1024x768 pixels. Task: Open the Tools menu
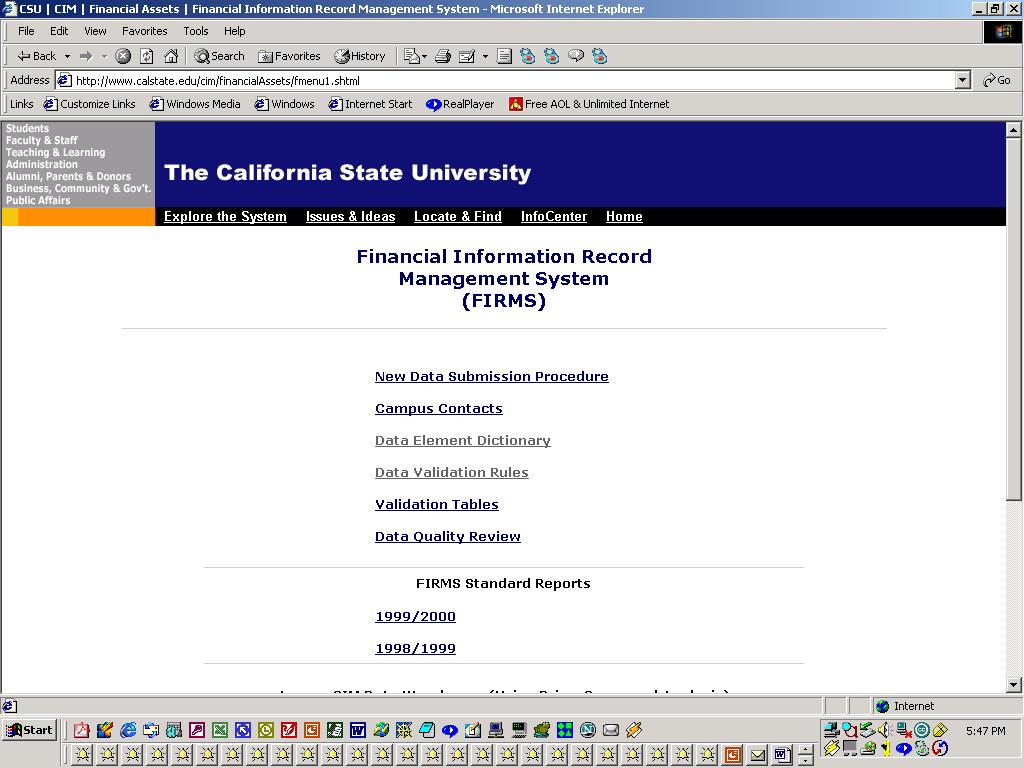(196, 31)
